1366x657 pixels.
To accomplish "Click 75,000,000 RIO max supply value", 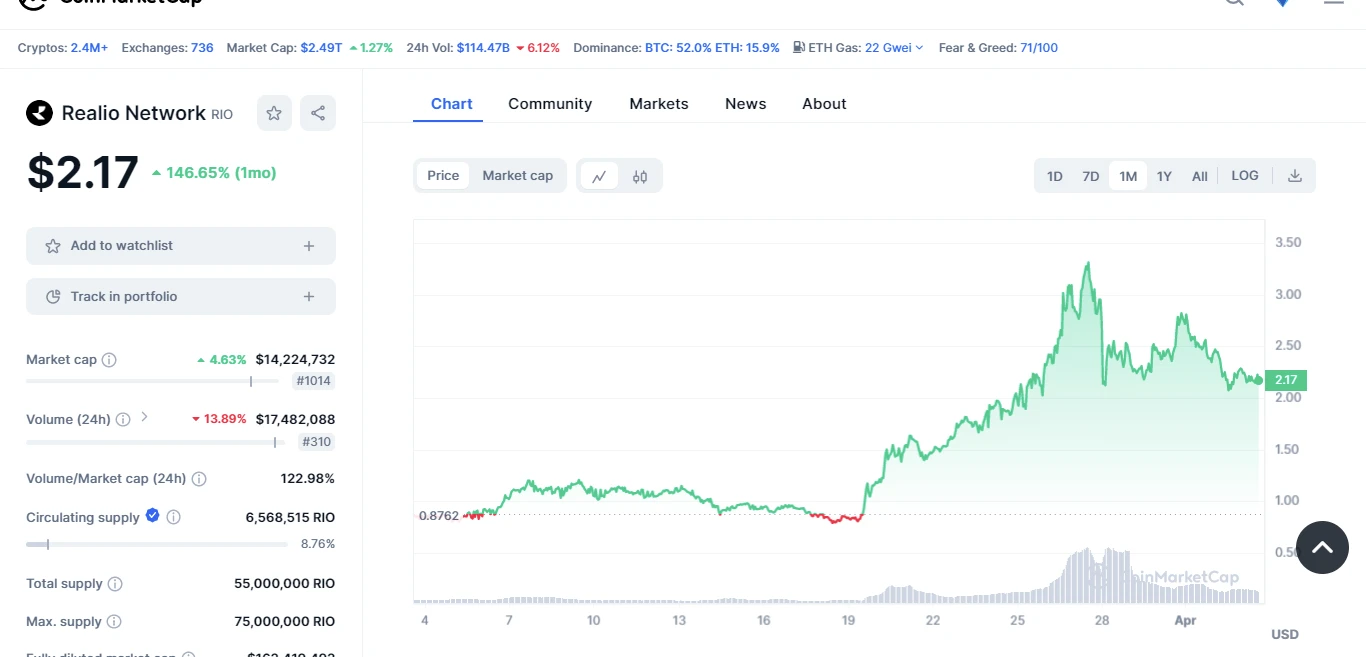I will click(x=285, y=622).
